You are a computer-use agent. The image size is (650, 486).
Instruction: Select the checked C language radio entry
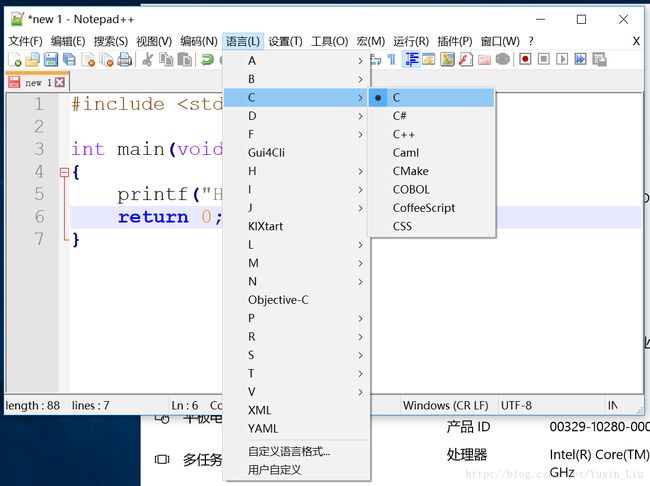coord(432,98)
